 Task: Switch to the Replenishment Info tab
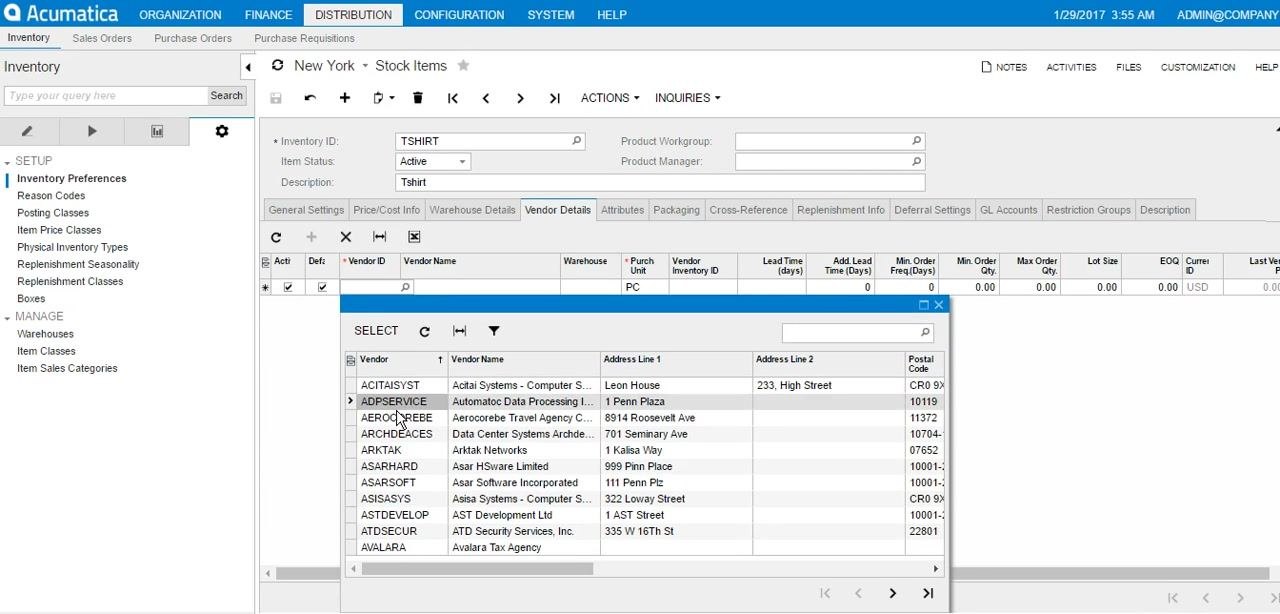click(841, 210)
